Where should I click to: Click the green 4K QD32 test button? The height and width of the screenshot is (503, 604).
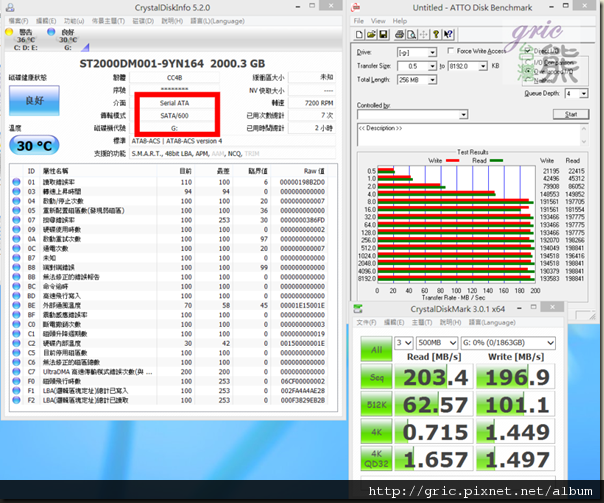376,459
